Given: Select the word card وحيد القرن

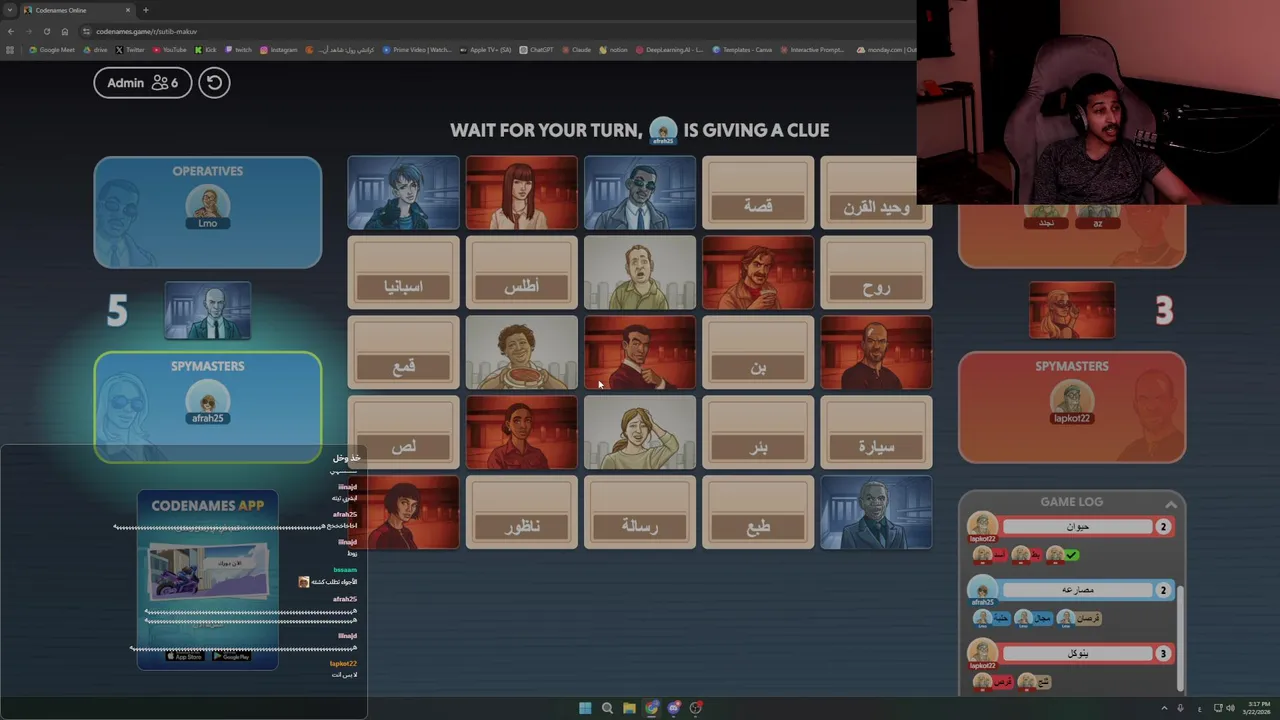Looking at the screenshot, I should 876,192.
